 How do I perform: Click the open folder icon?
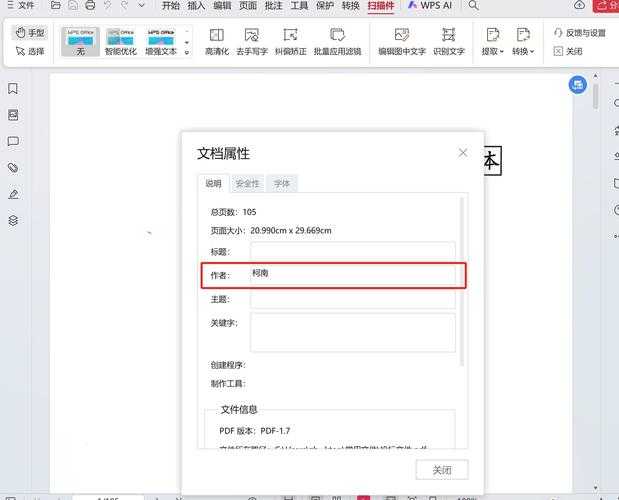56,5
